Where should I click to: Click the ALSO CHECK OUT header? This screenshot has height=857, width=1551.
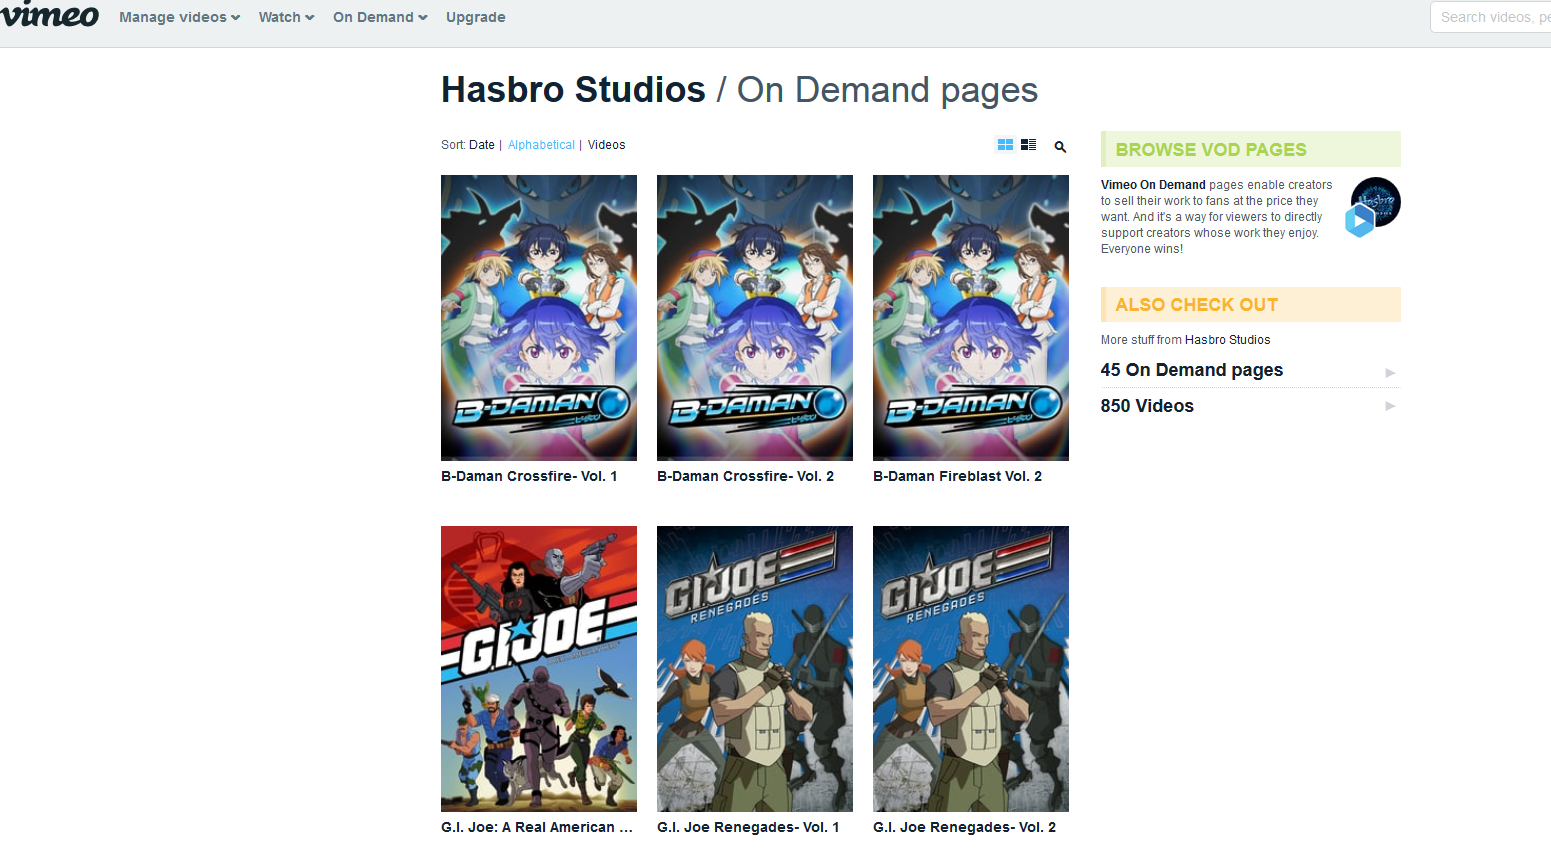[1251, 305]
